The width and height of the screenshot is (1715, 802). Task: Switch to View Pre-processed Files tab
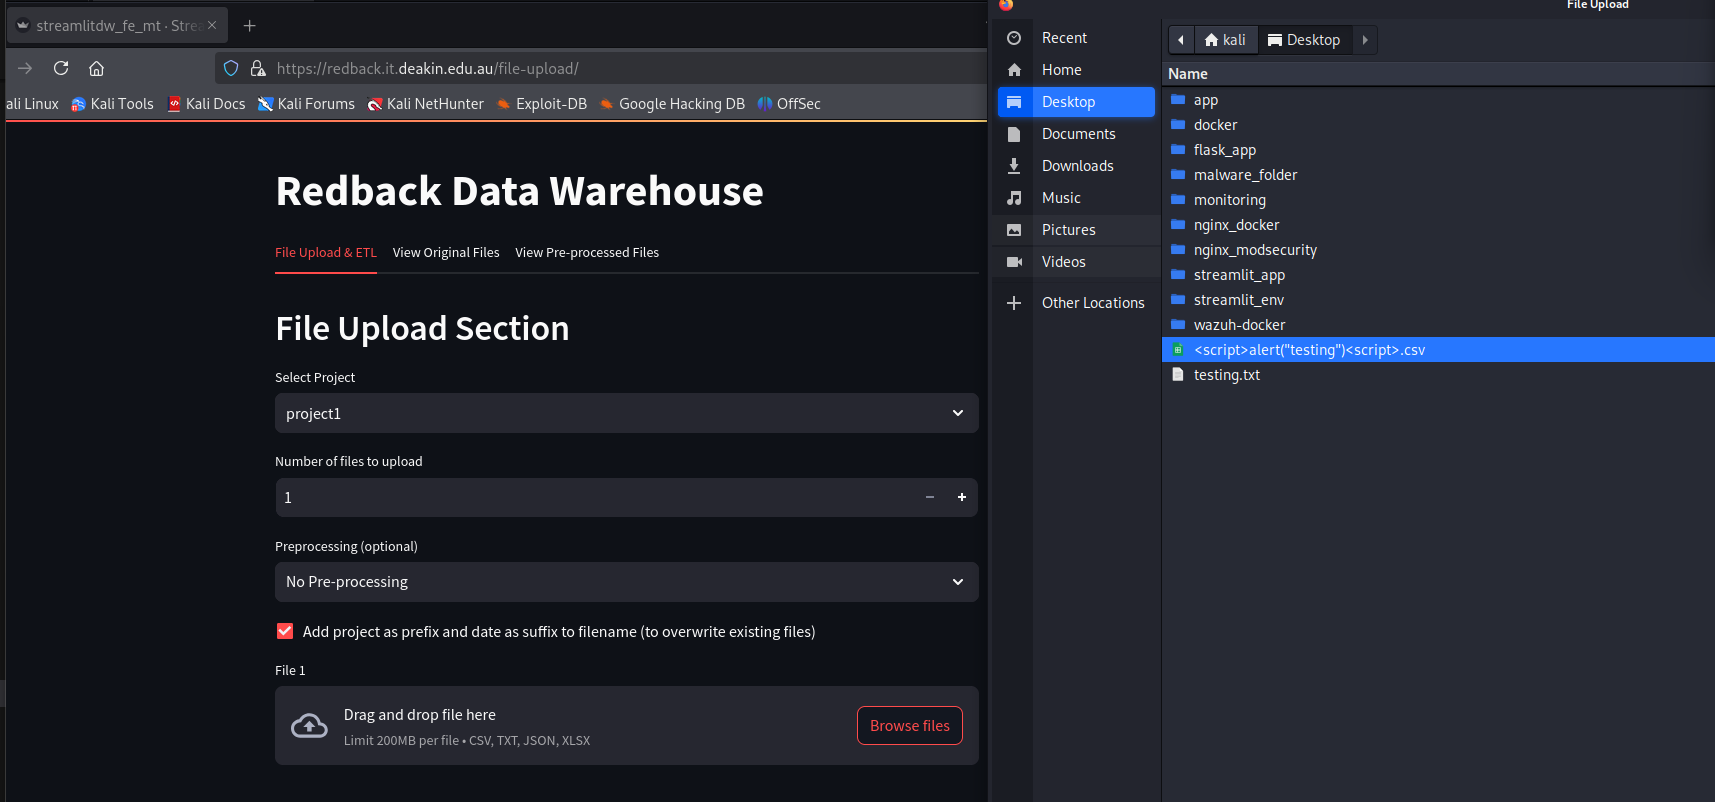[x=587, y=252]
